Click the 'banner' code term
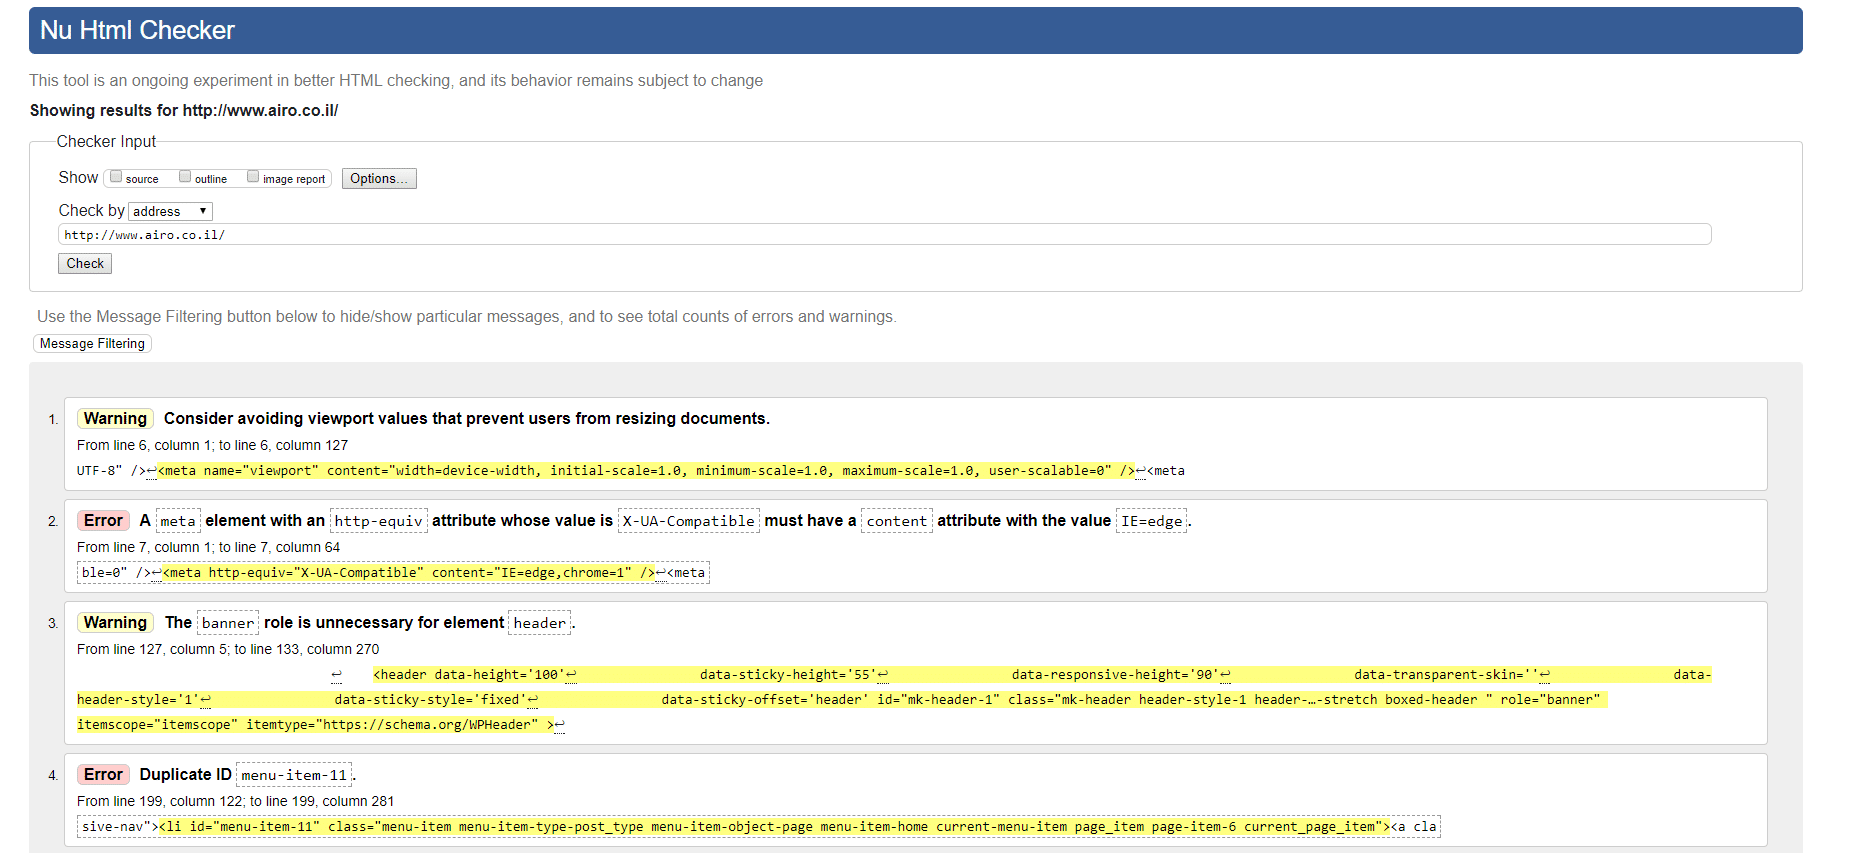This screenshot has width=1855, height=853. (x=228, y=623)
